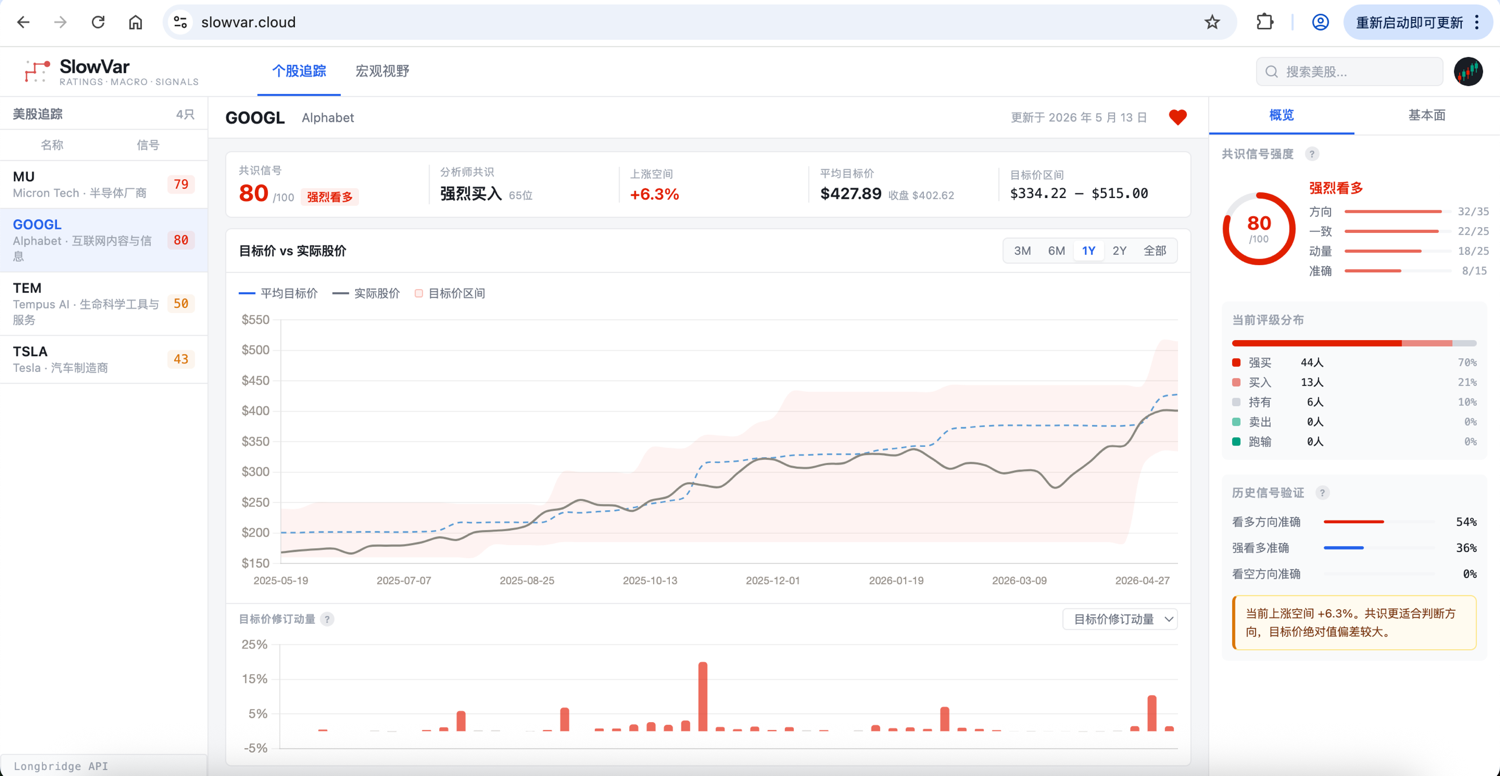Click the 一致 22/25 strength bar
The height and width of the screenshot is (776, 1500).
pos(1398,231)
